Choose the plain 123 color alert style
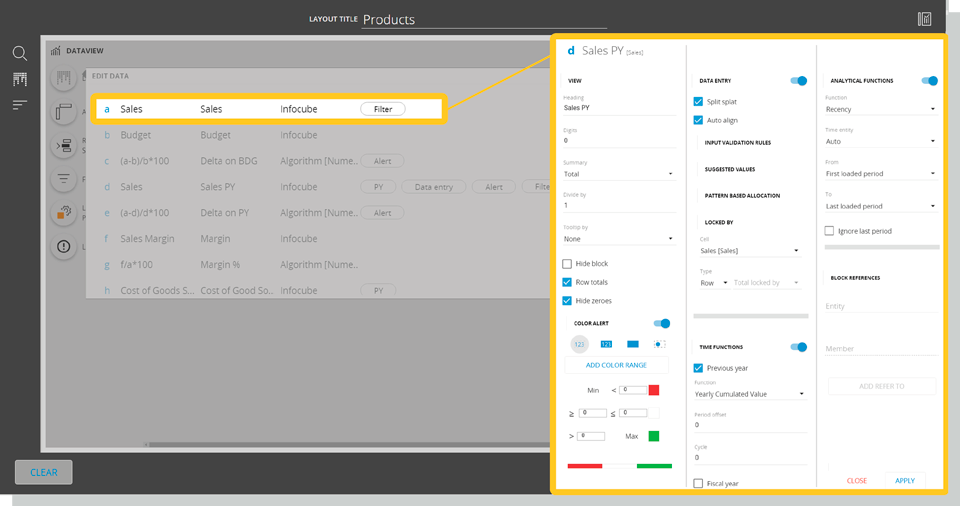The height and width of the screenshot is (506, 960). coord(579,344)
